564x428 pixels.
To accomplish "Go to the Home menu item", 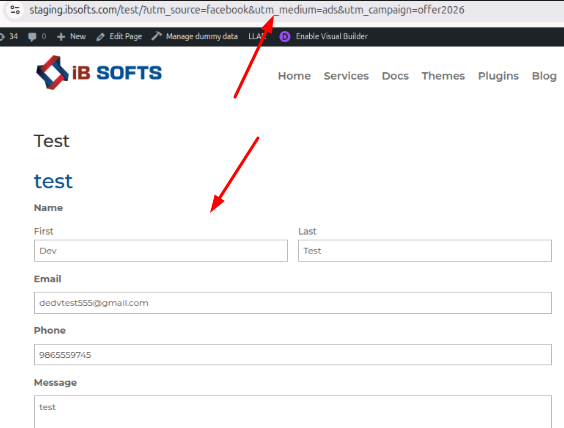I will [x=294, y=76].
